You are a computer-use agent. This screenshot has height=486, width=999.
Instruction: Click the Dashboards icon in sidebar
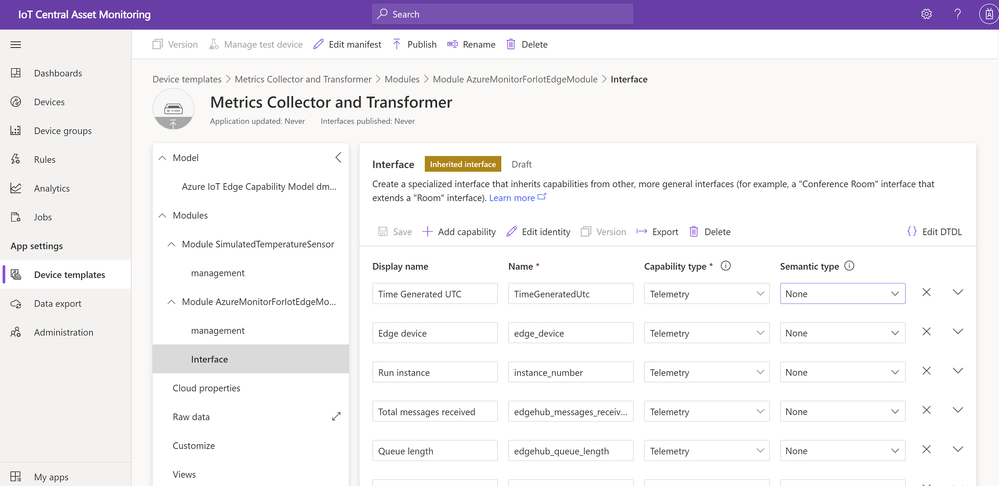point(16,73)
